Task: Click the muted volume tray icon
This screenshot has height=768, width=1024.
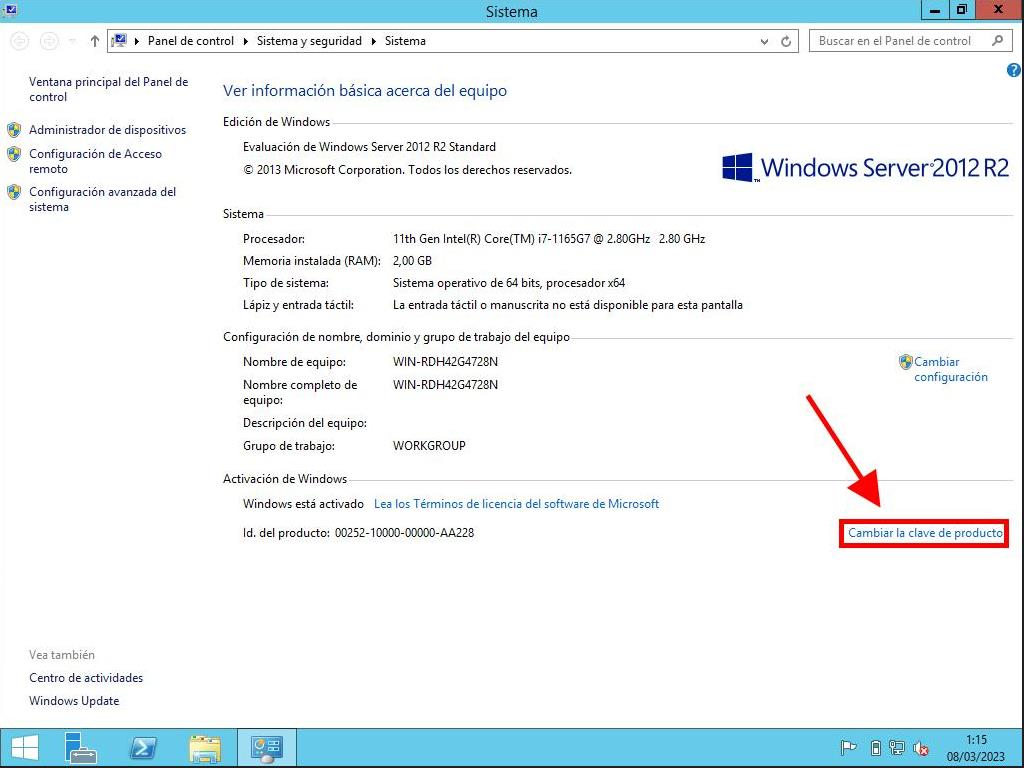Action: (921, 748)
